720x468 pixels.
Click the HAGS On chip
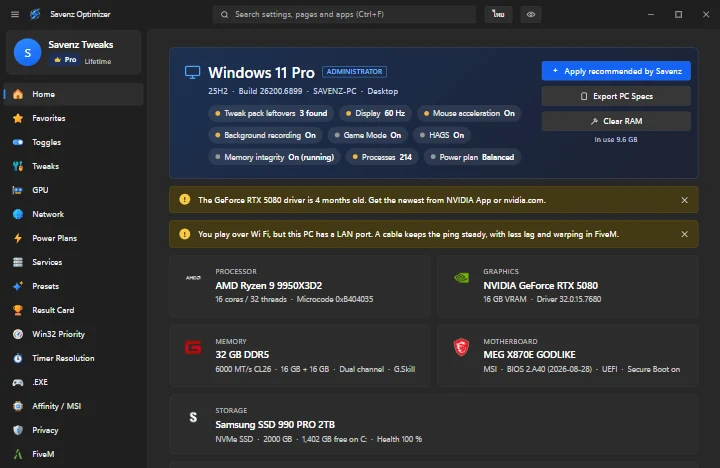[442, 135]
